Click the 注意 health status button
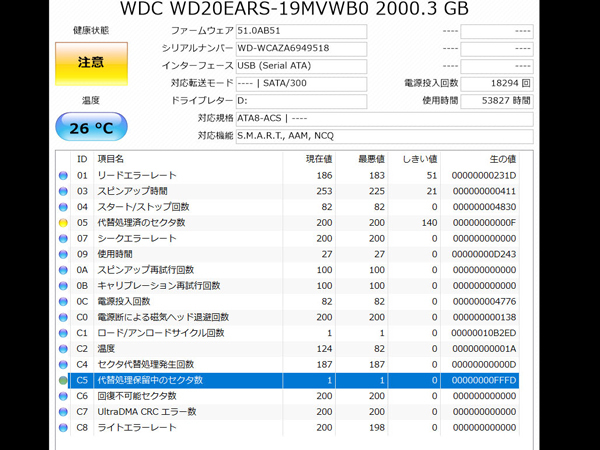The height and width of the screenshot is (450, 600). coord(91,64)
